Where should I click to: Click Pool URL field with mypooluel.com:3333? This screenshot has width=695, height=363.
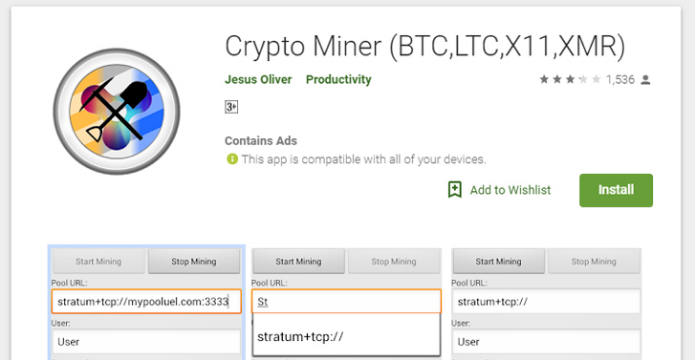tap(146, 302)
